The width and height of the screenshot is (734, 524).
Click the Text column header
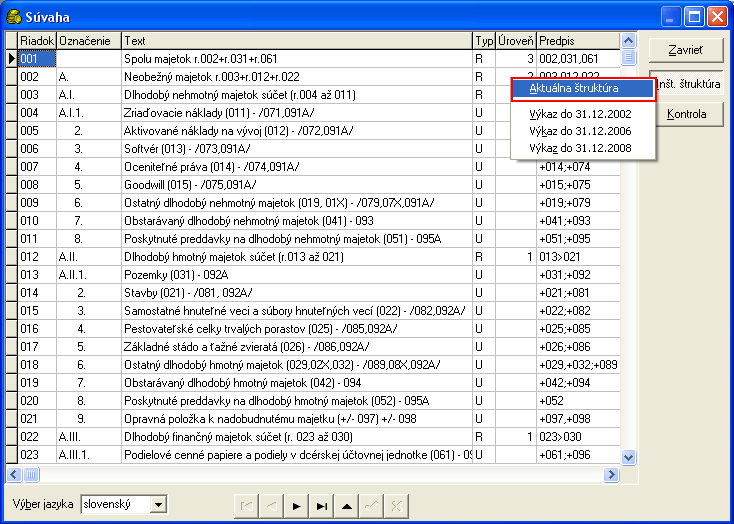click(x=297, y=41)
